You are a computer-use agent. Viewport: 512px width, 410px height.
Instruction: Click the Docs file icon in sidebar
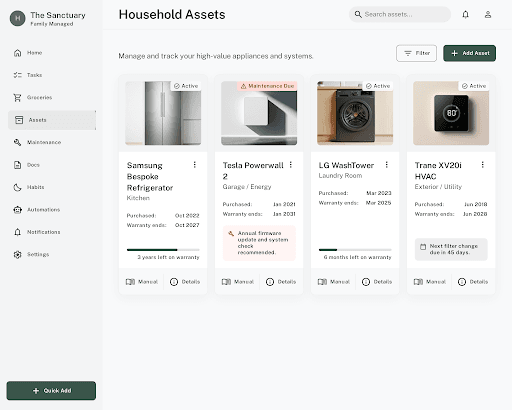[18, 165]
